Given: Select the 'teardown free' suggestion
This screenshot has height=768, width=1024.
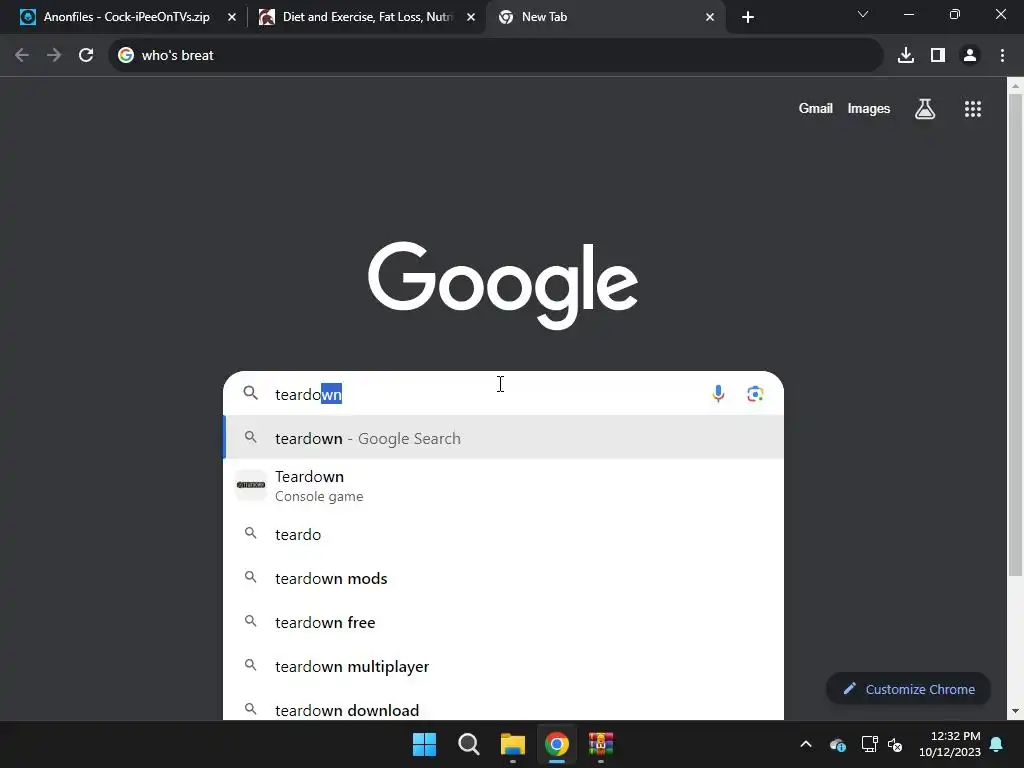Looking at the screenshot, I should click(x=503, y=622).
